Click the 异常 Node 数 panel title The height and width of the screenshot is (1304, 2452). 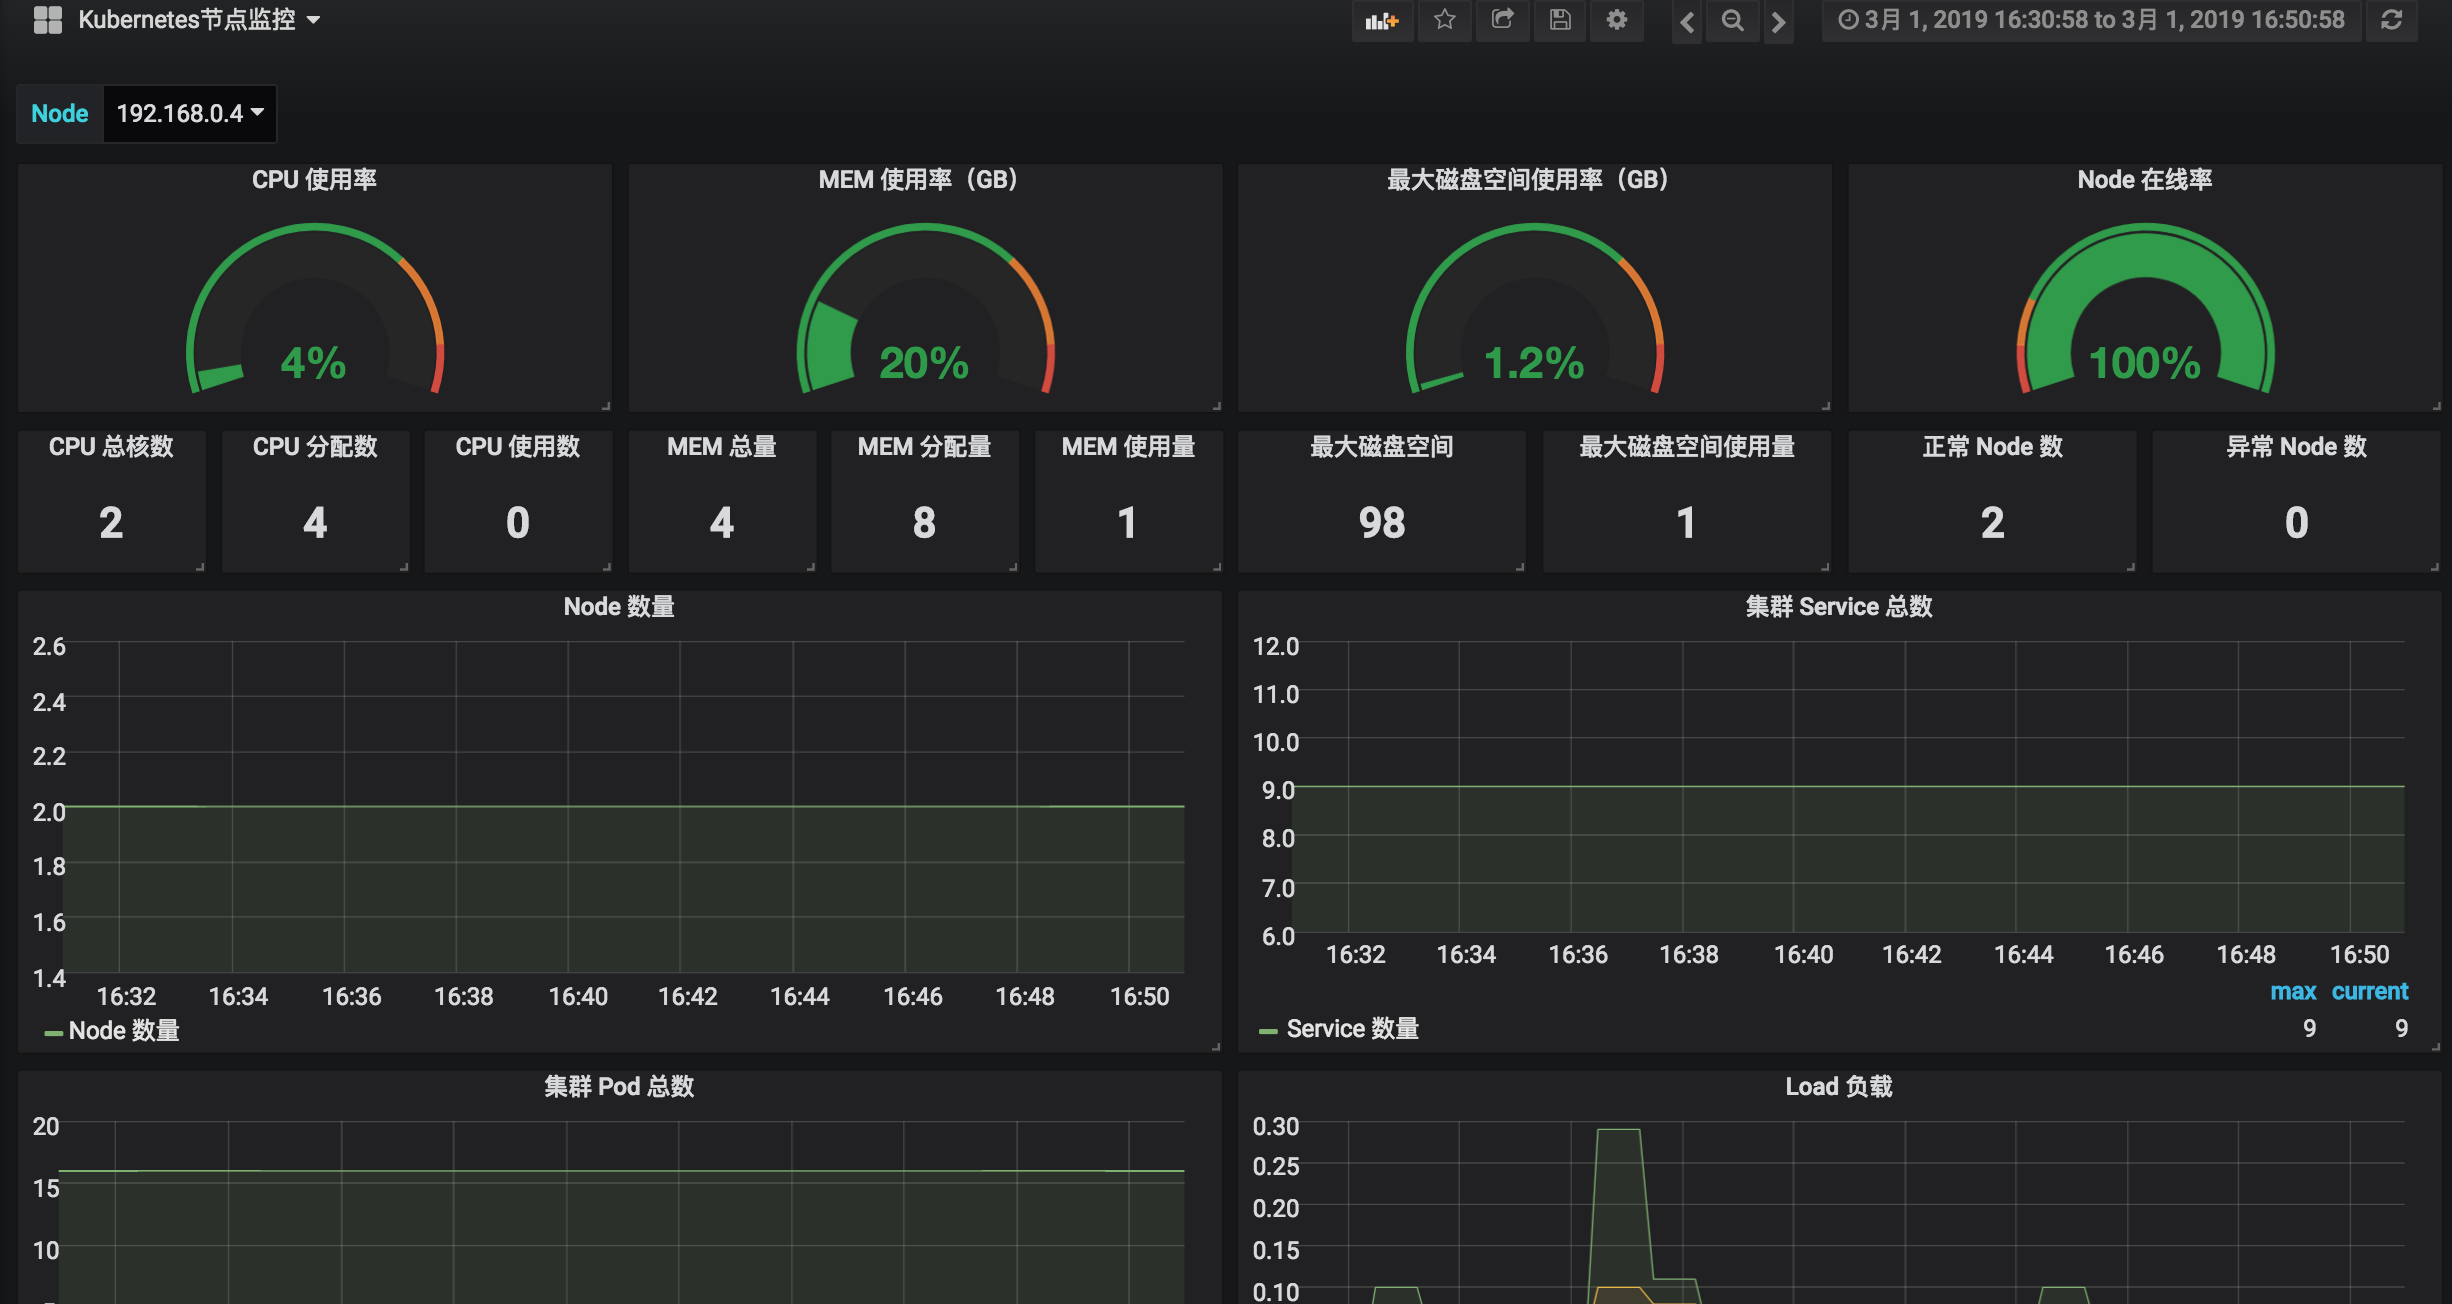[2297, 447]
